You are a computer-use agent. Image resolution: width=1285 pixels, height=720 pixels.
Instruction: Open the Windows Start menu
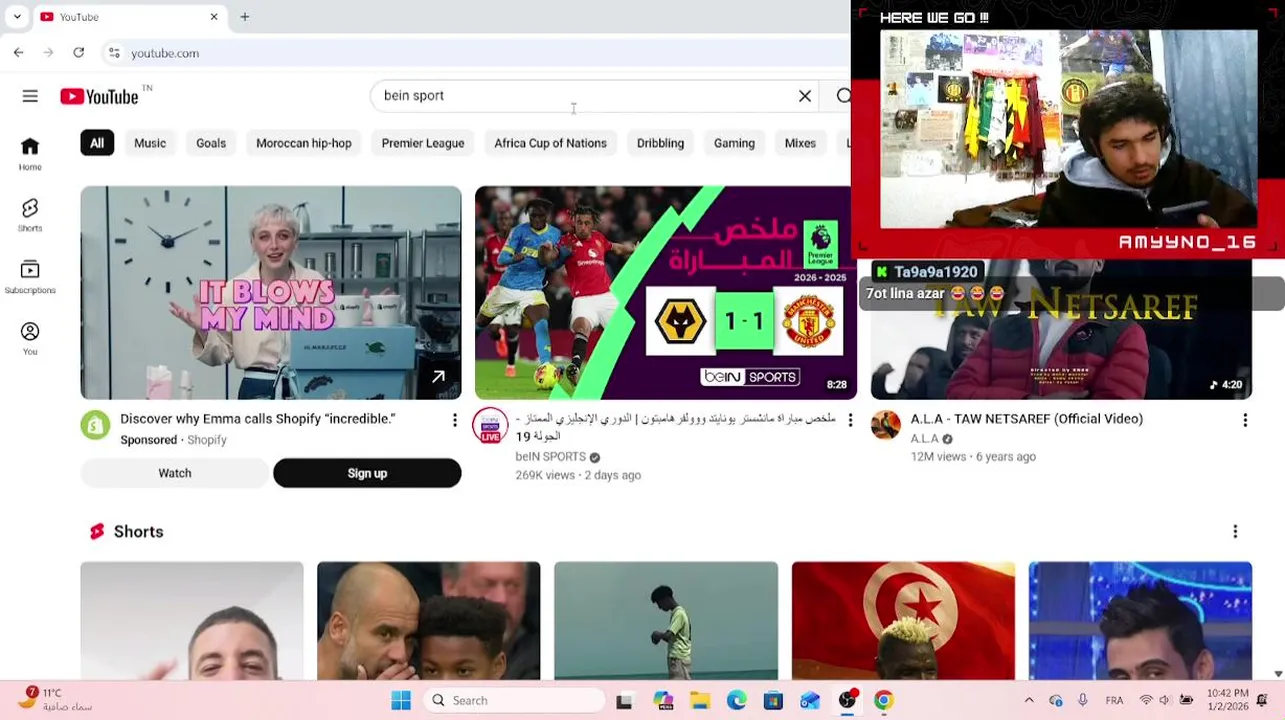(401, 701)
